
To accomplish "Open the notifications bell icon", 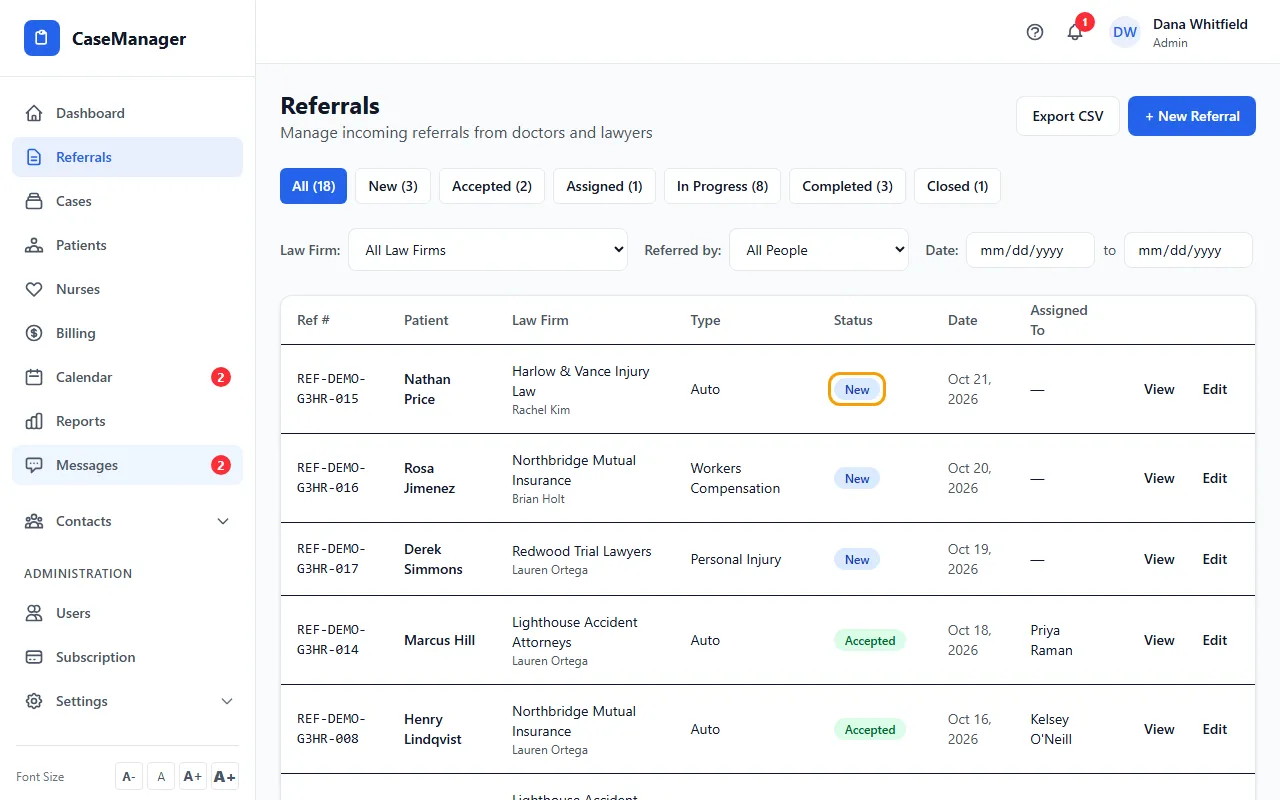I will (x=1075, y=32).
